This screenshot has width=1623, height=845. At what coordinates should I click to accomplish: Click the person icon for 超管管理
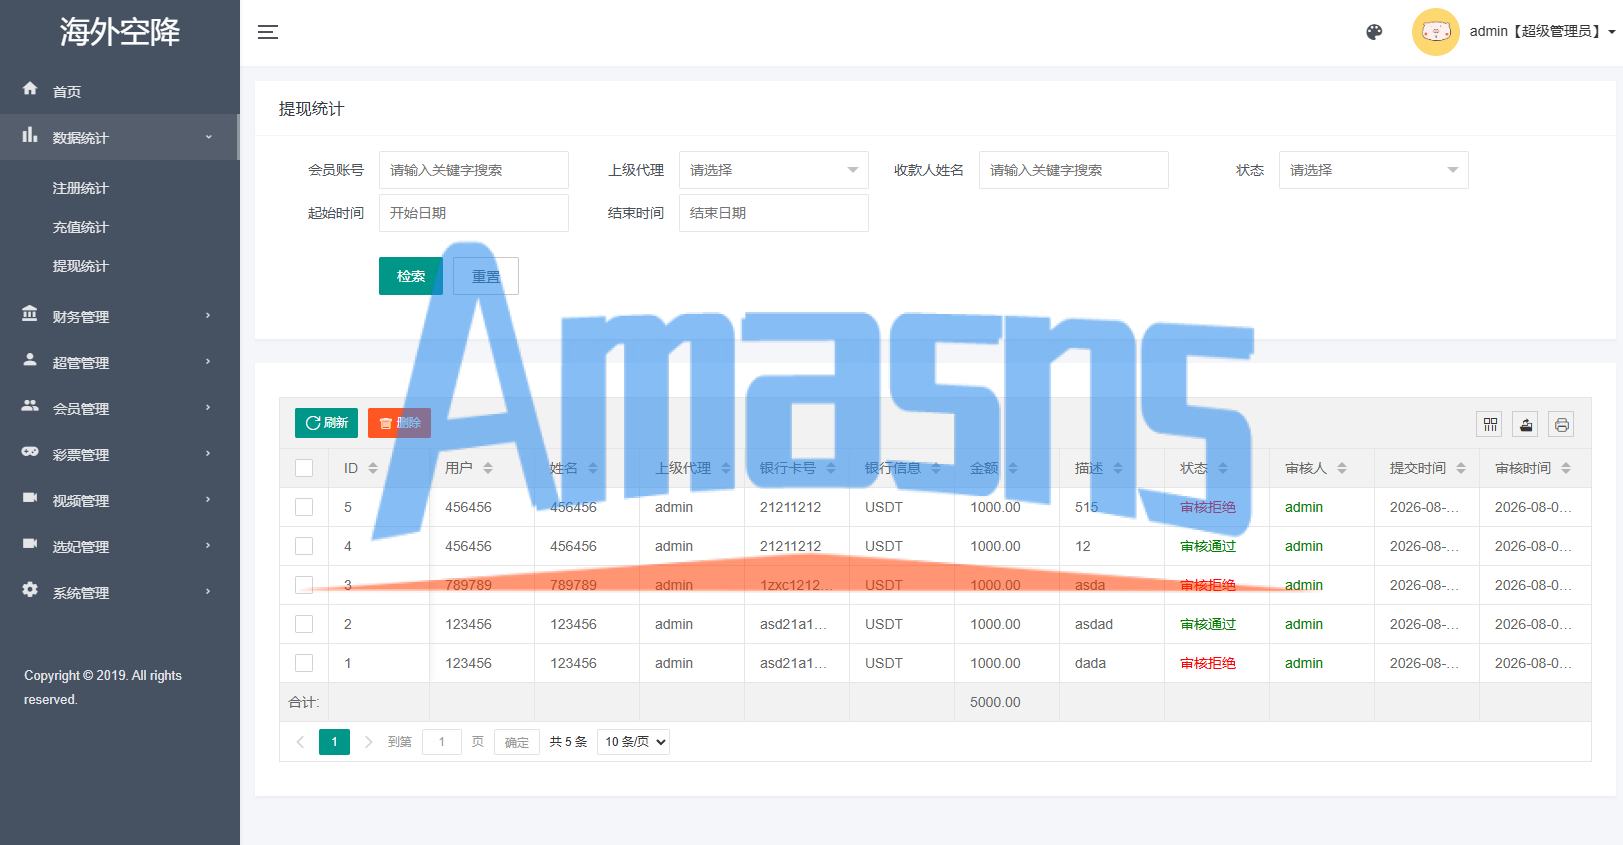pos(30,359)
